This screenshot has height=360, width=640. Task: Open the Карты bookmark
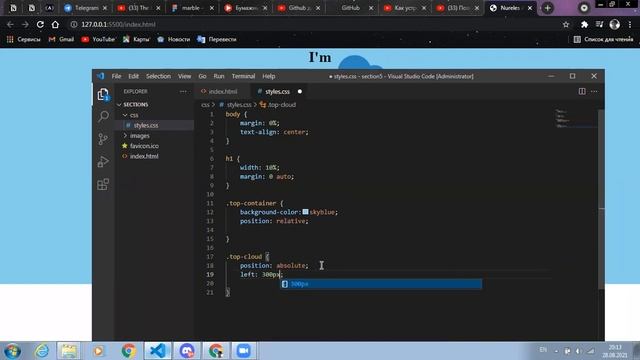(x=136, y=40)
